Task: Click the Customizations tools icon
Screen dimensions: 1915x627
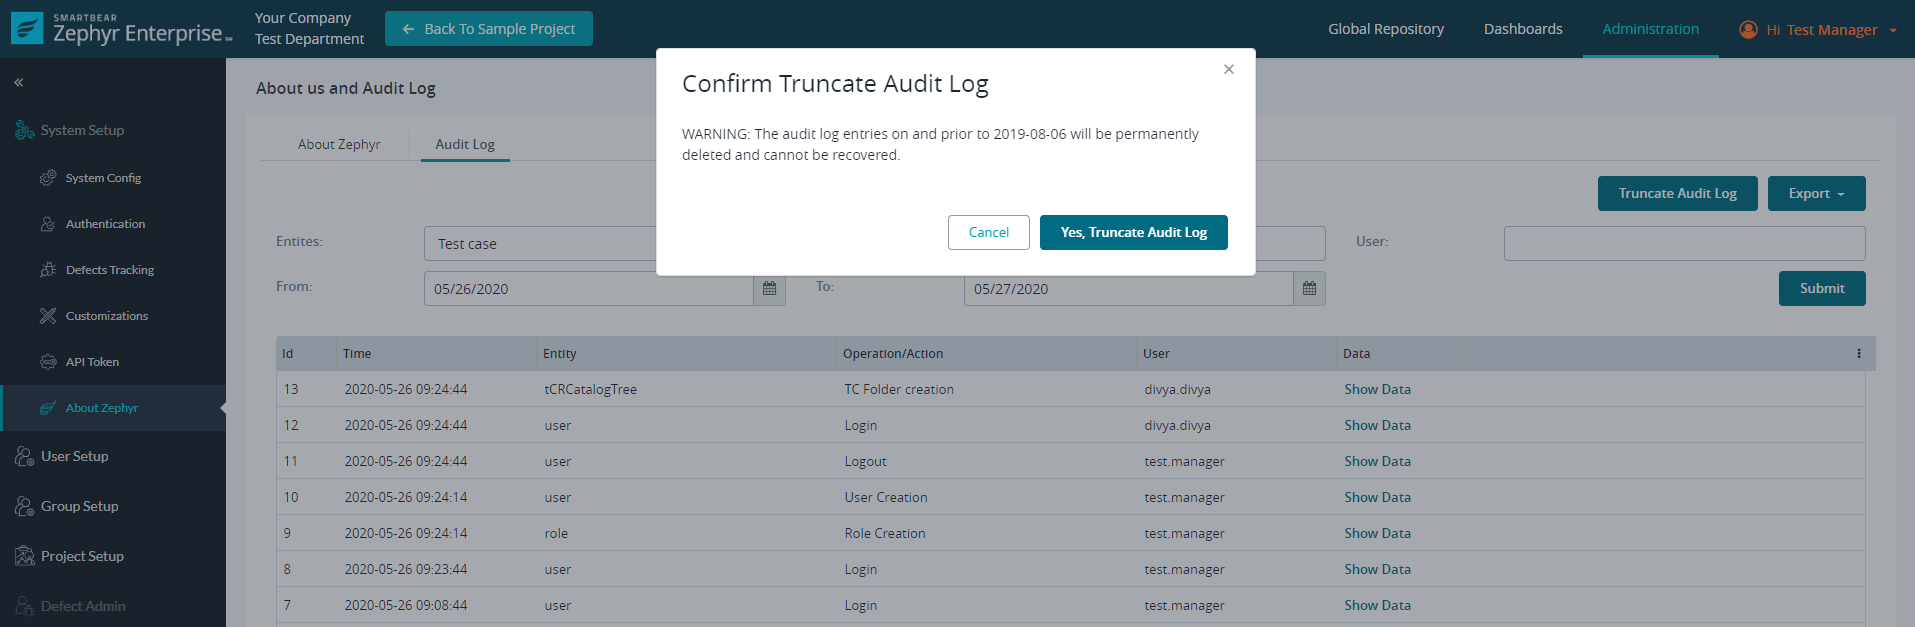Action: coord(48,316)
